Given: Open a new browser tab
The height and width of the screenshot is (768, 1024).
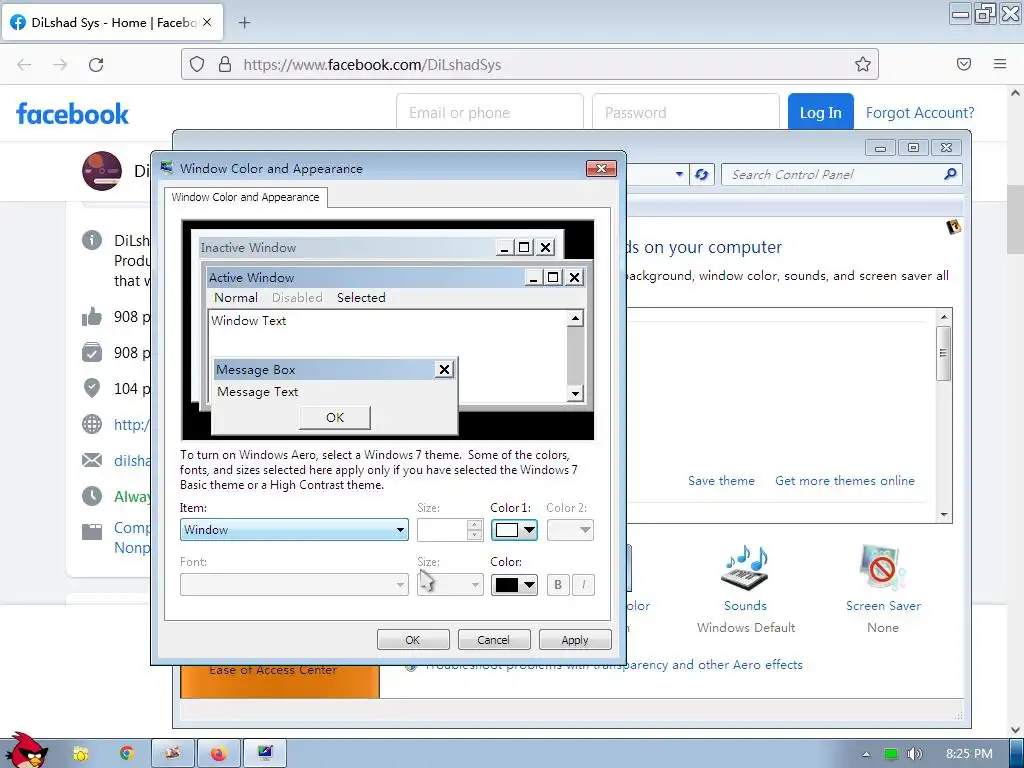Looking at the screenshot, I should coord(244,23).
